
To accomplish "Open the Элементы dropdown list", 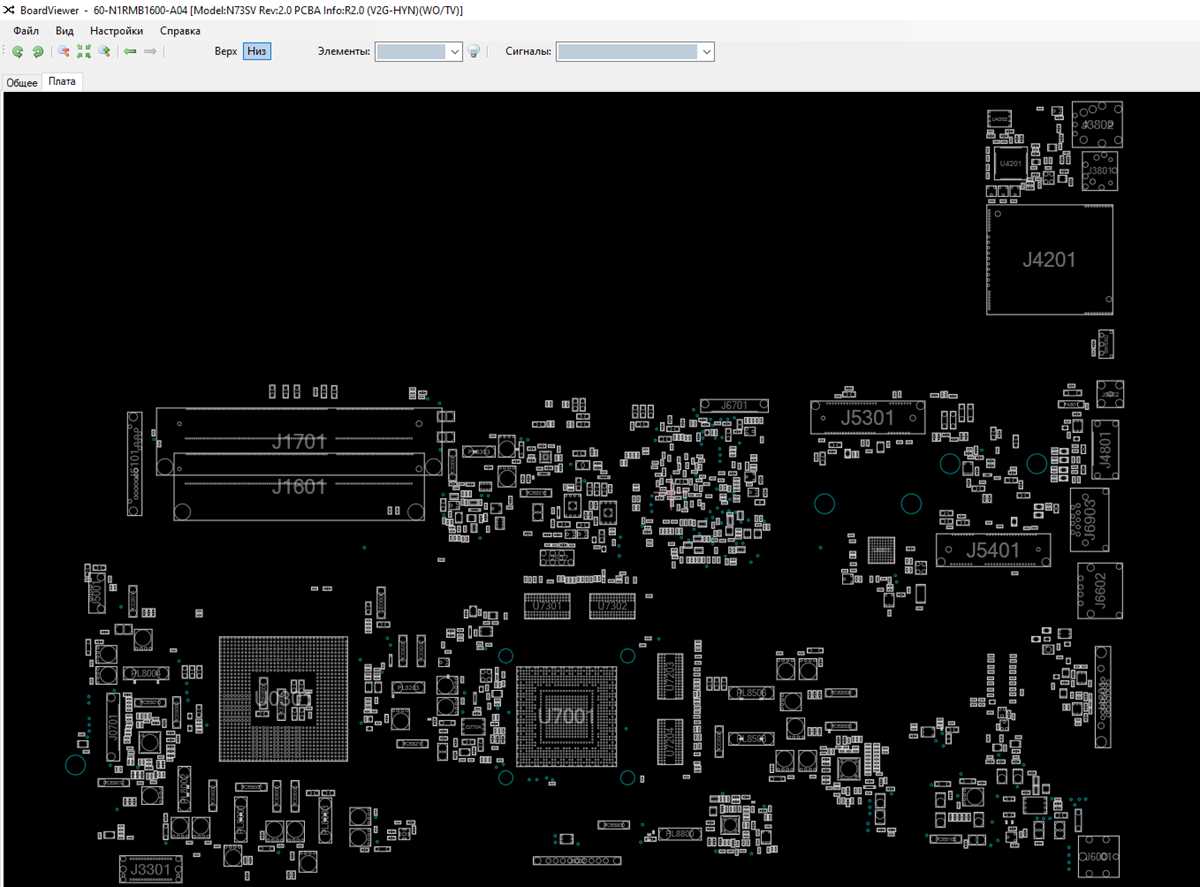I will [455, 51].
